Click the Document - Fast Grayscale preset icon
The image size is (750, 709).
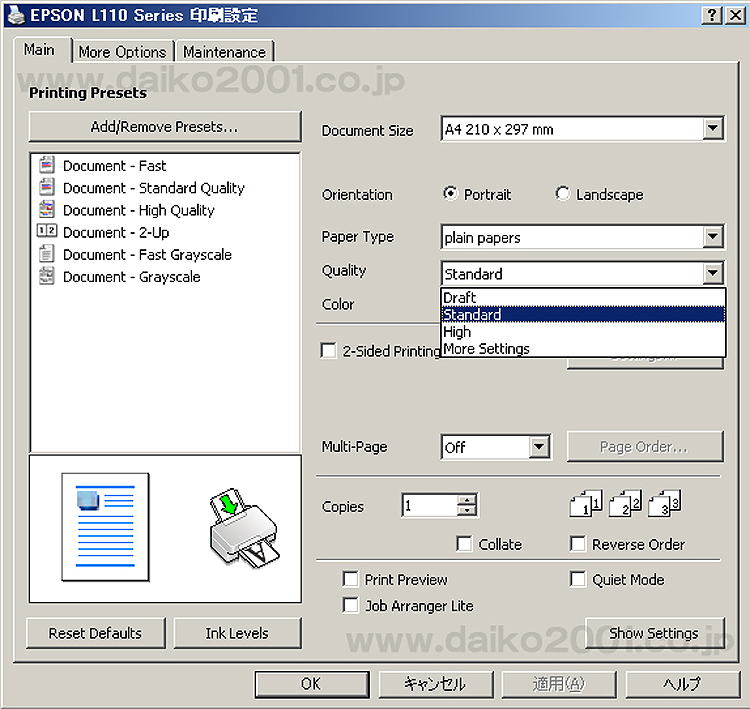pos(46,254)
